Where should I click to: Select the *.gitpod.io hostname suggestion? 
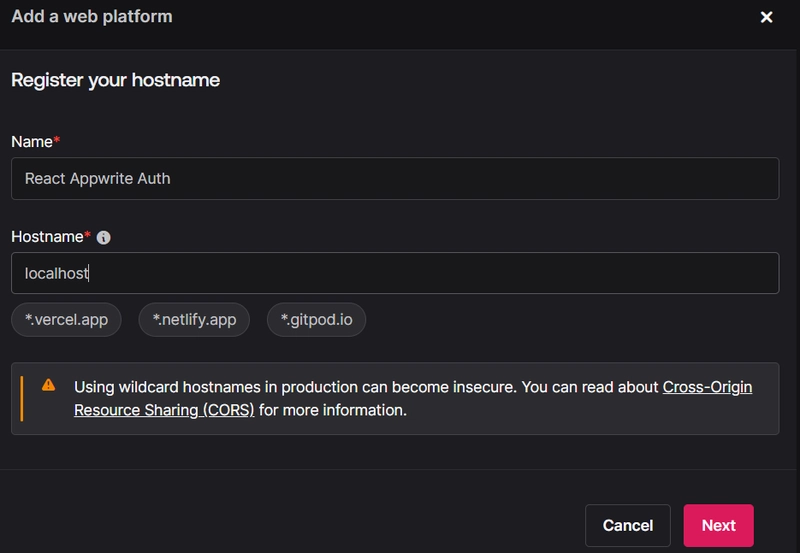pyautogui.click(x=316, y=320)
